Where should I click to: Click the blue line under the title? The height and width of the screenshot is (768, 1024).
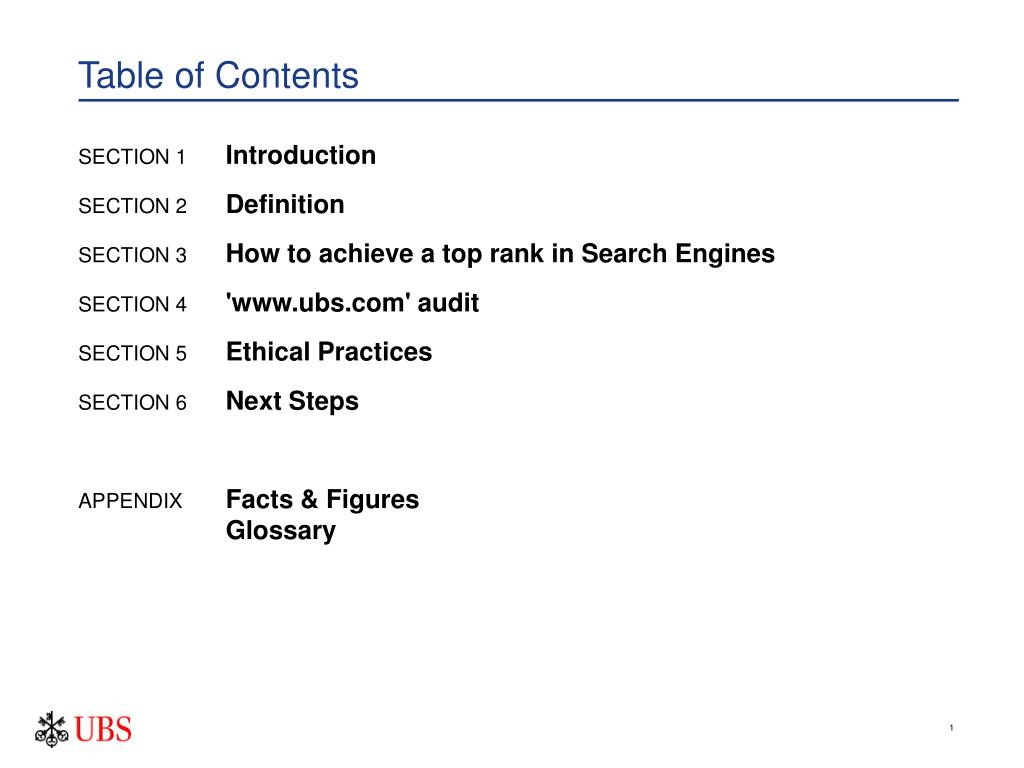pos(519,101)
